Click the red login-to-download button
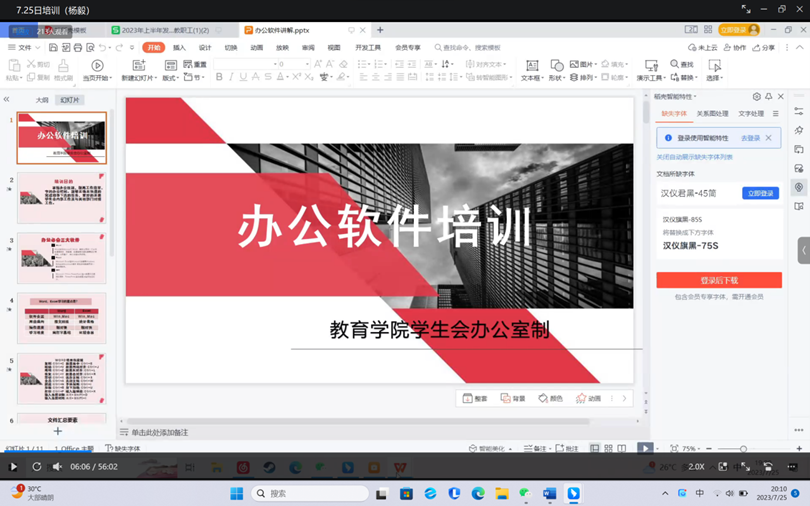This screenshot has width=810, height=506. 719,280
